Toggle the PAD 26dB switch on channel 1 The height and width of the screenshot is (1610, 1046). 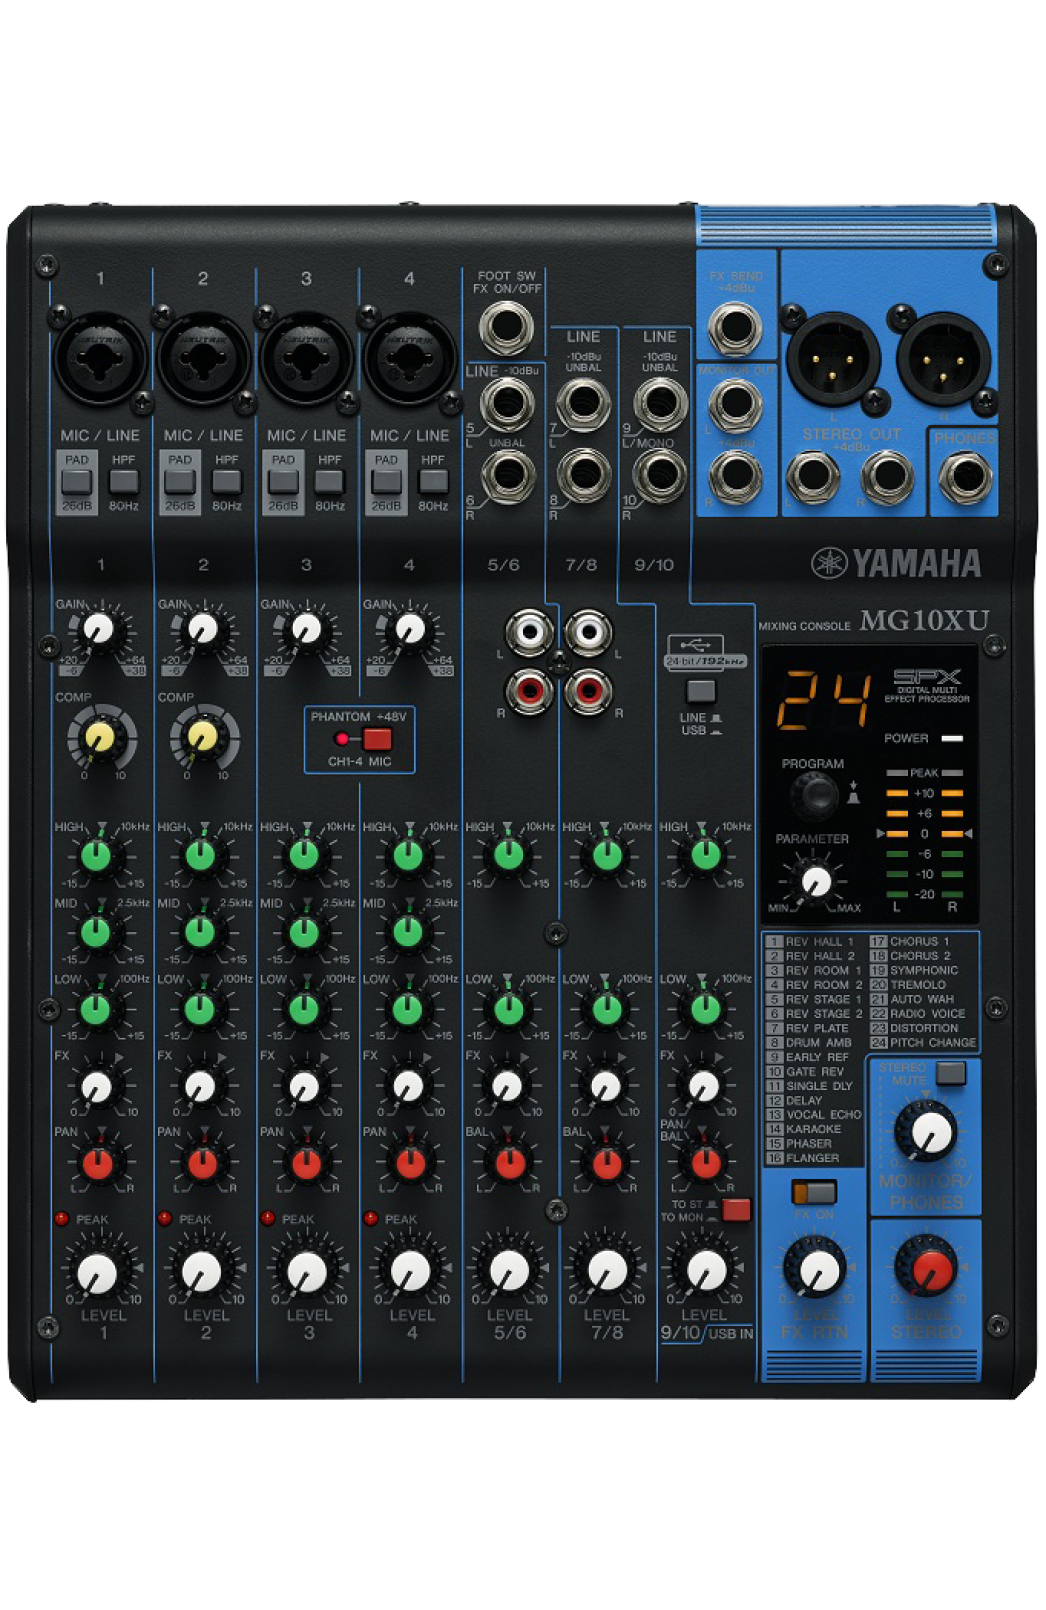77,482
